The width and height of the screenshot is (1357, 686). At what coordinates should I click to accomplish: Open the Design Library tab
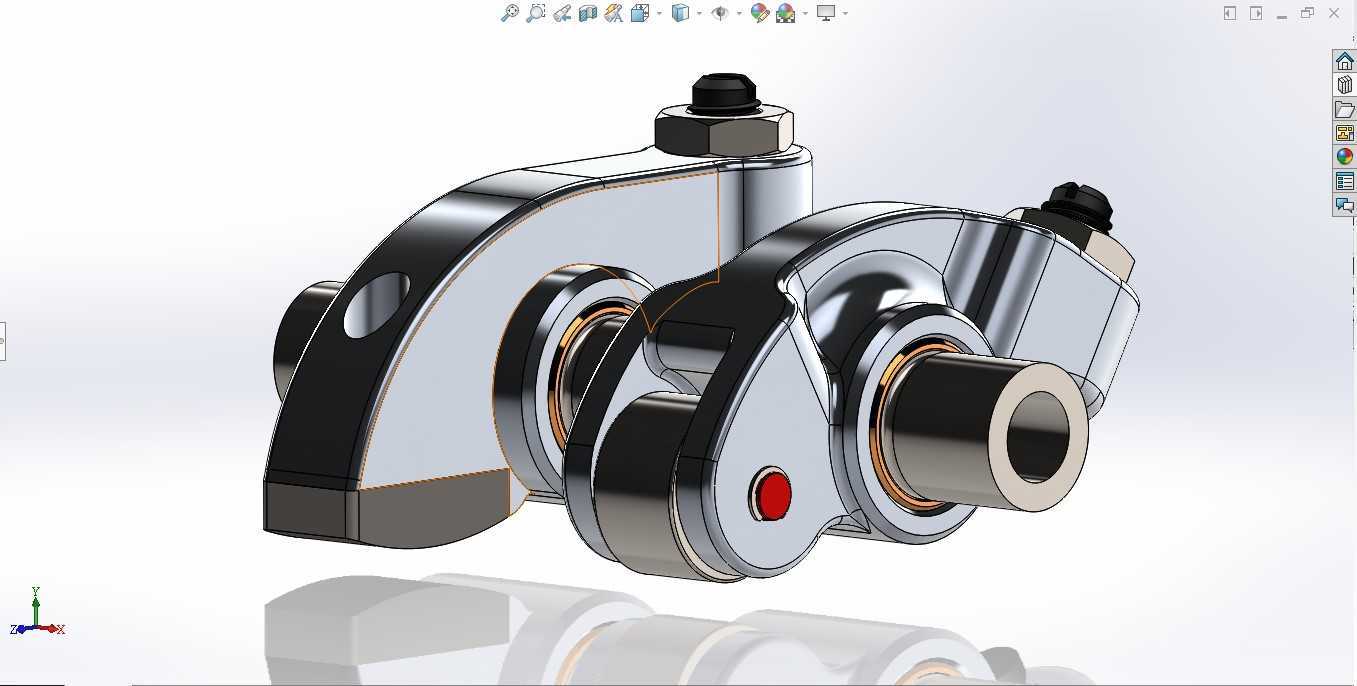[x=1344, y=85]
